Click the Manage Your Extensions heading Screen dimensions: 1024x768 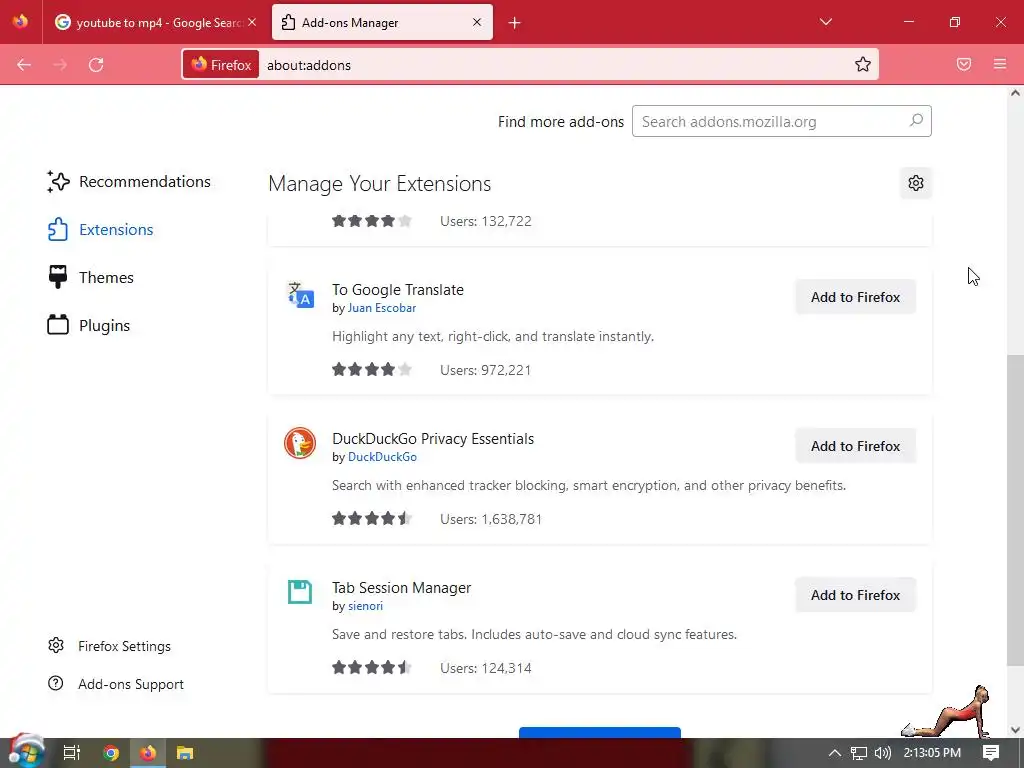point(379,184)
